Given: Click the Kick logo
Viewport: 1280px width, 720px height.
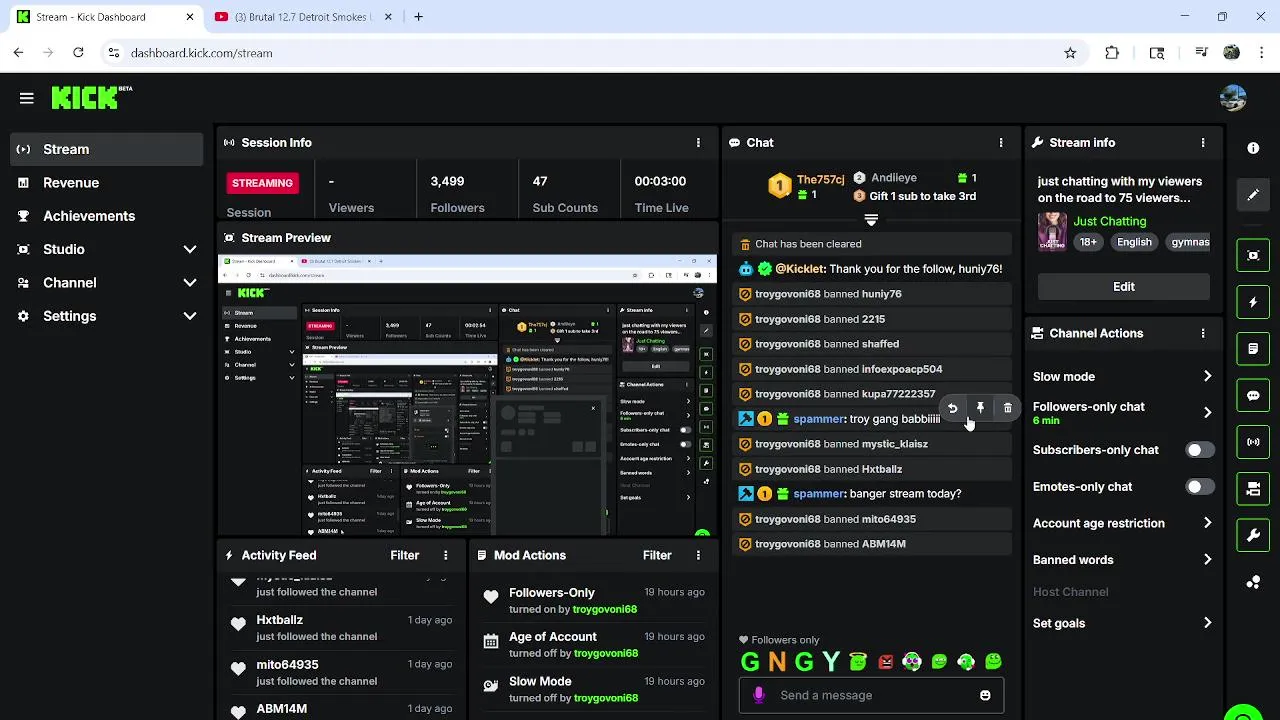Looking at the screenshot, I should click(91, 97).
